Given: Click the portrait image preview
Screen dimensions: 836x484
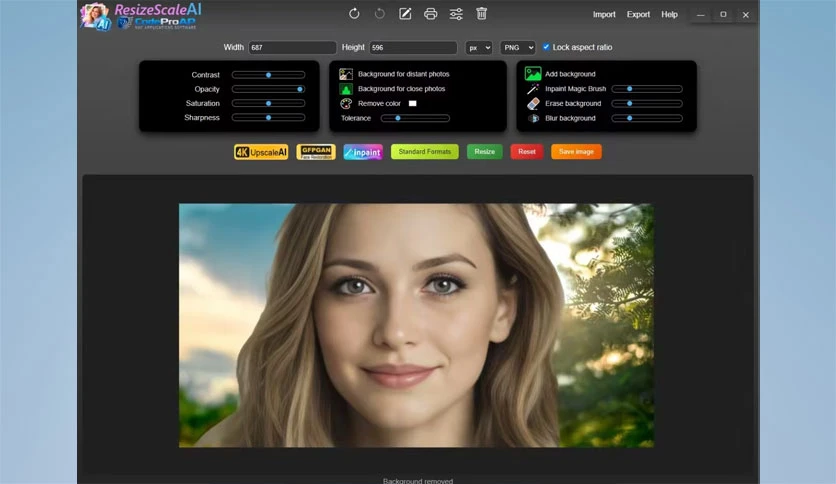Looking at the screenshot, I should pyautogui.click(x=416, y=325).
